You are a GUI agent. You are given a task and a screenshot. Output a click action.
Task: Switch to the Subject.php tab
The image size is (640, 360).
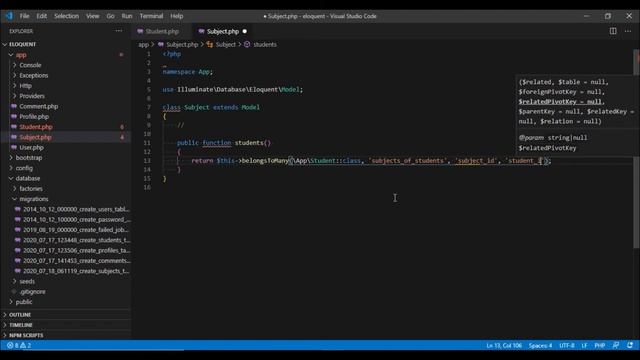click(223, 31)
